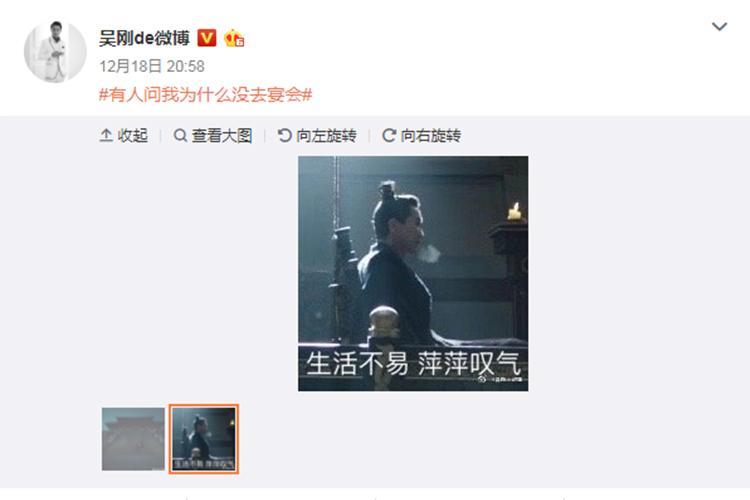Image resolution: width=750 pixels, height=500 pixels.
Task: Click the crown membership icon
Action: point(234,38)
